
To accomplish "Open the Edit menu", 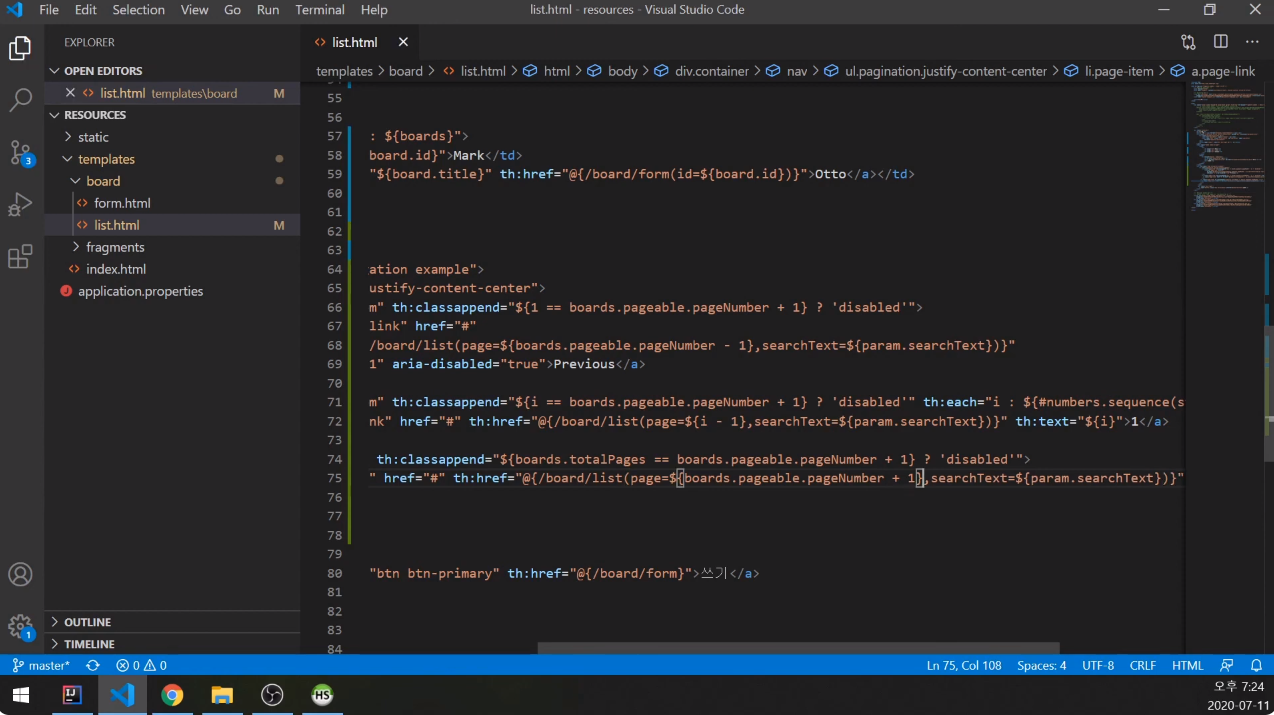I will point(86,10).
